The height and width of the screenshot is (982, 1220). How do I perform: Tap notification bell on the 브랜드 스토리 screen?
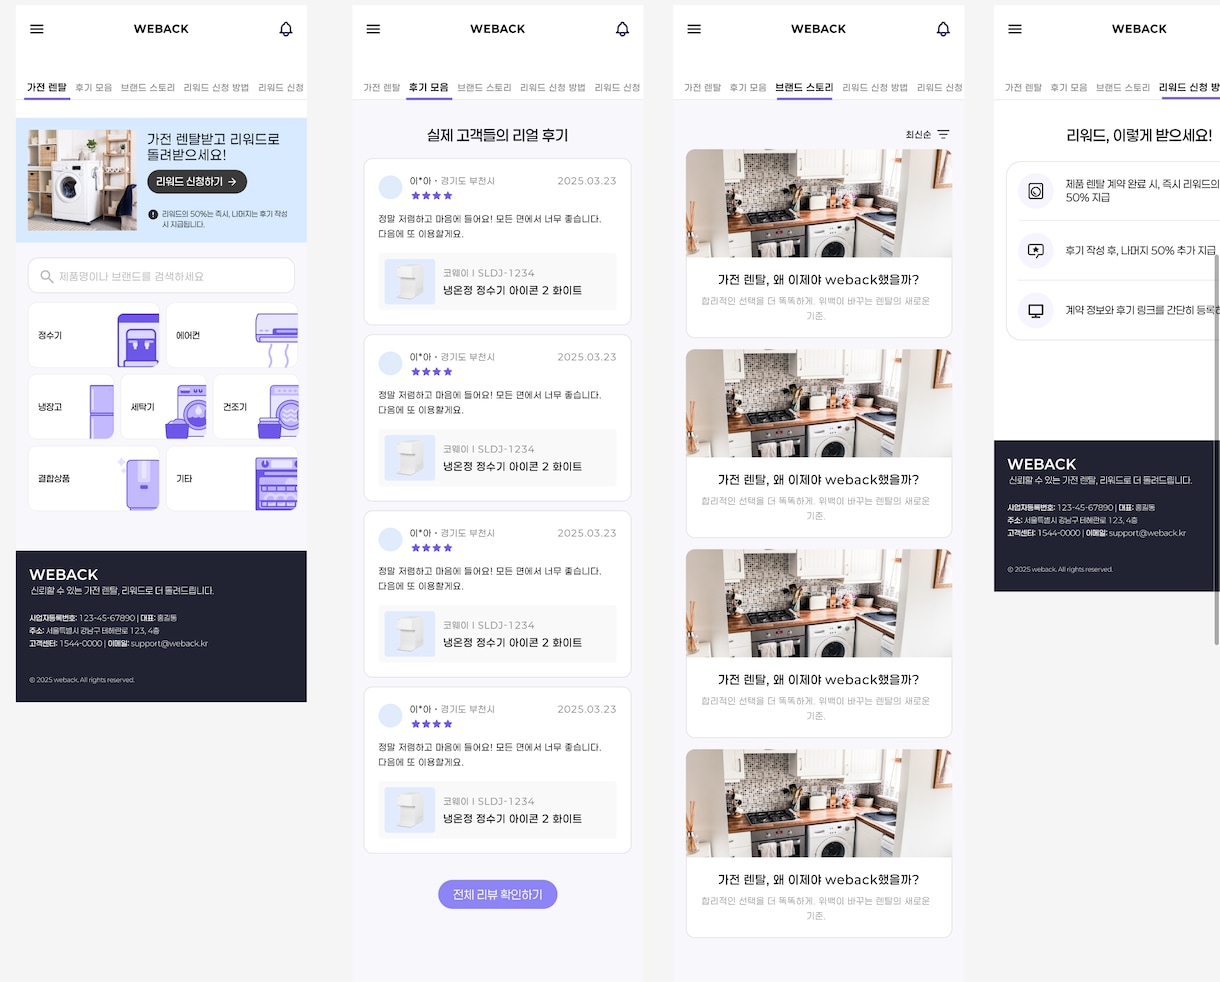click(x=943, y=29)
